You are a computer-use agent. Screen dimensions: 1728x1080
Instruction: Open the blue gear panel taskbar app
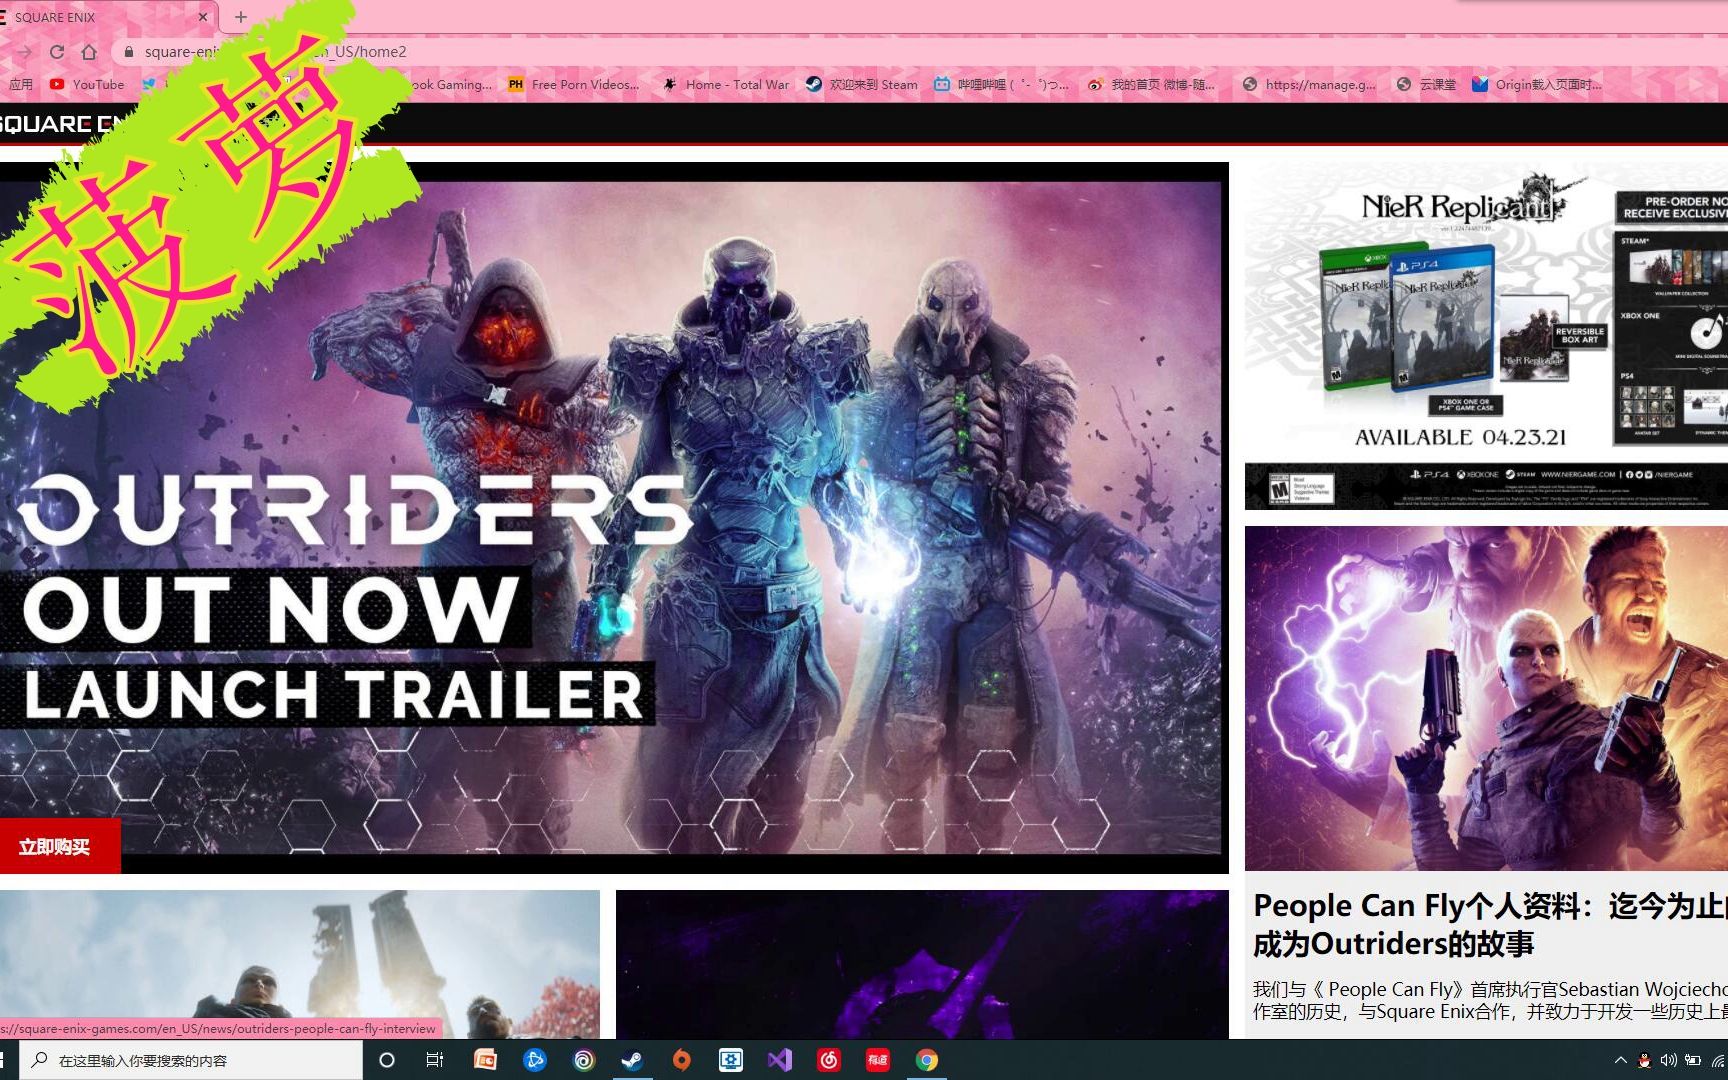pyautogui.click(x=731, y=1060)
